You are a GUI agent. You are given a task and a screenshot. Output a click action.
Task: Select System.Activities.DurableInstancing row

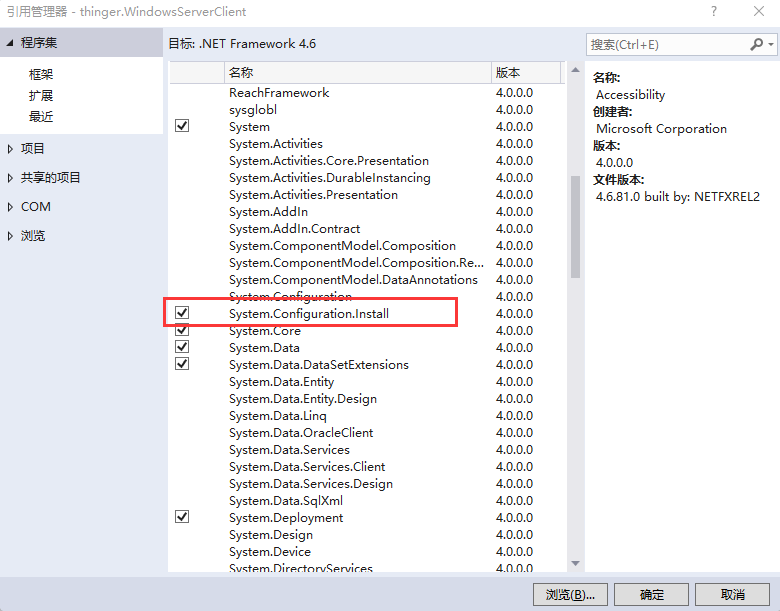(x=367, y=178)
